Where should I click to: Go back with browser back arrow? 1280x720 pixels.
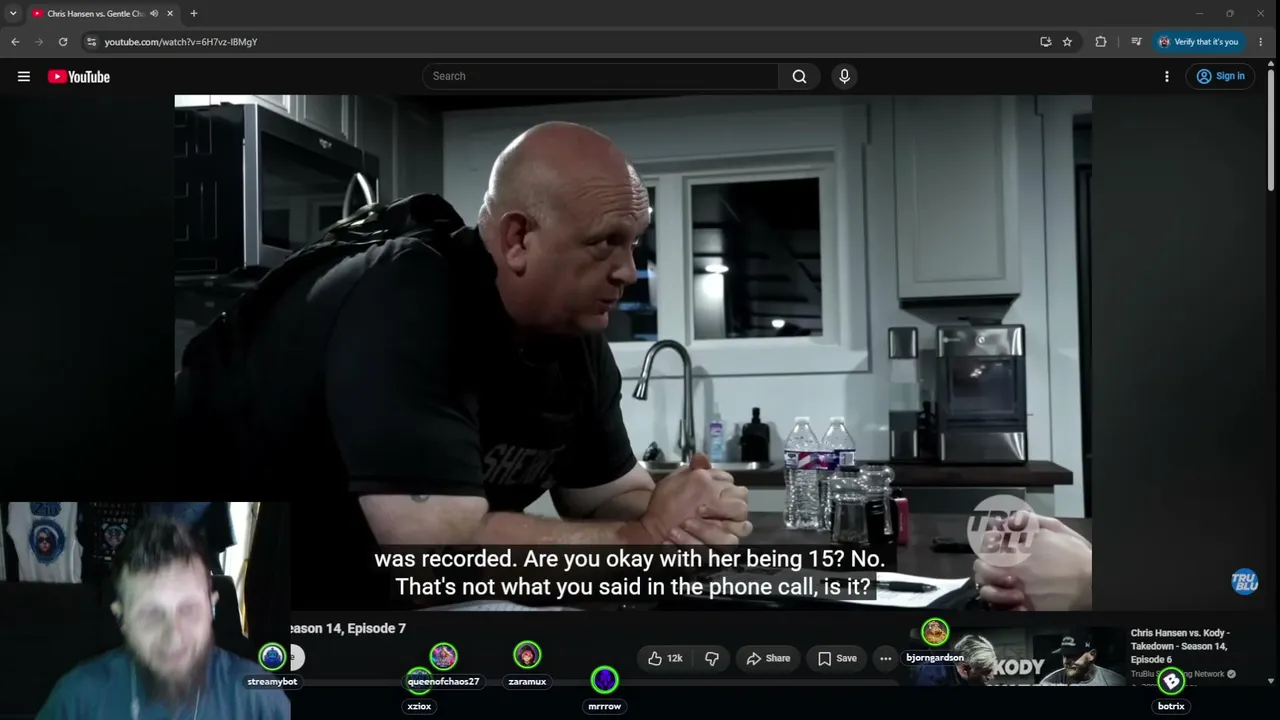point(15,42)
